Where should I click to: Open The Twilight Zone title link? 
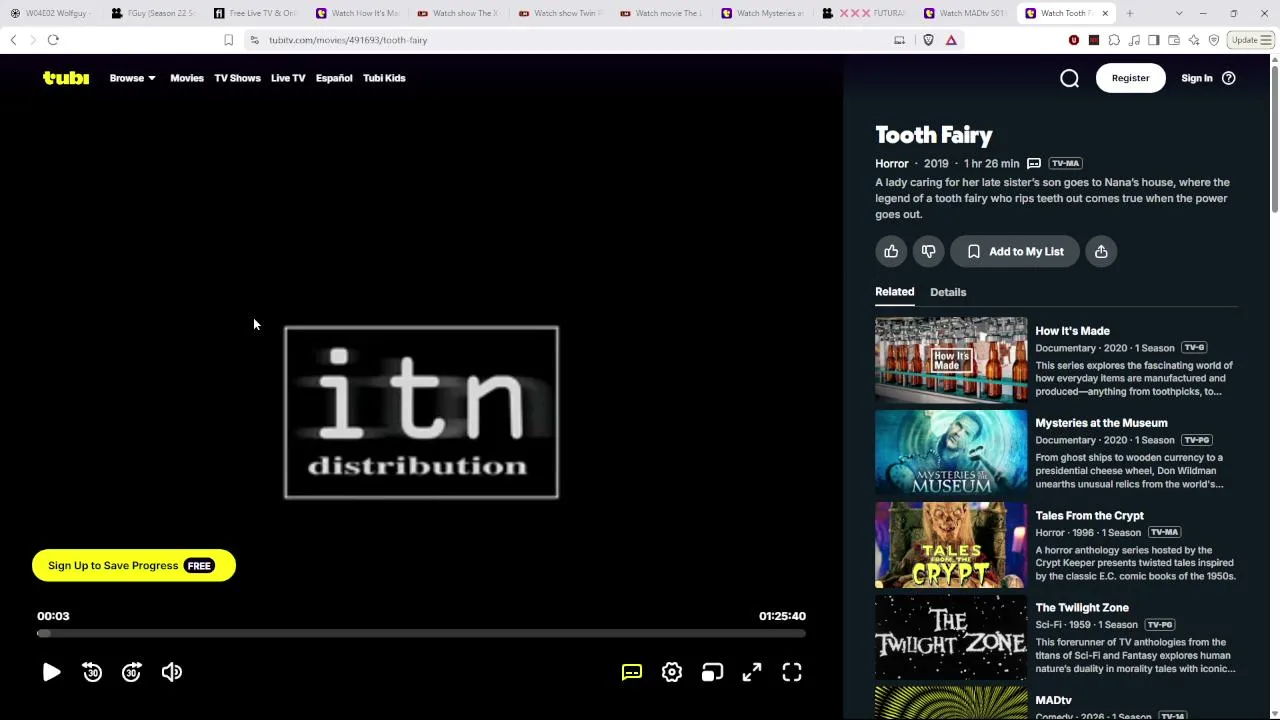click(1082, 608)
